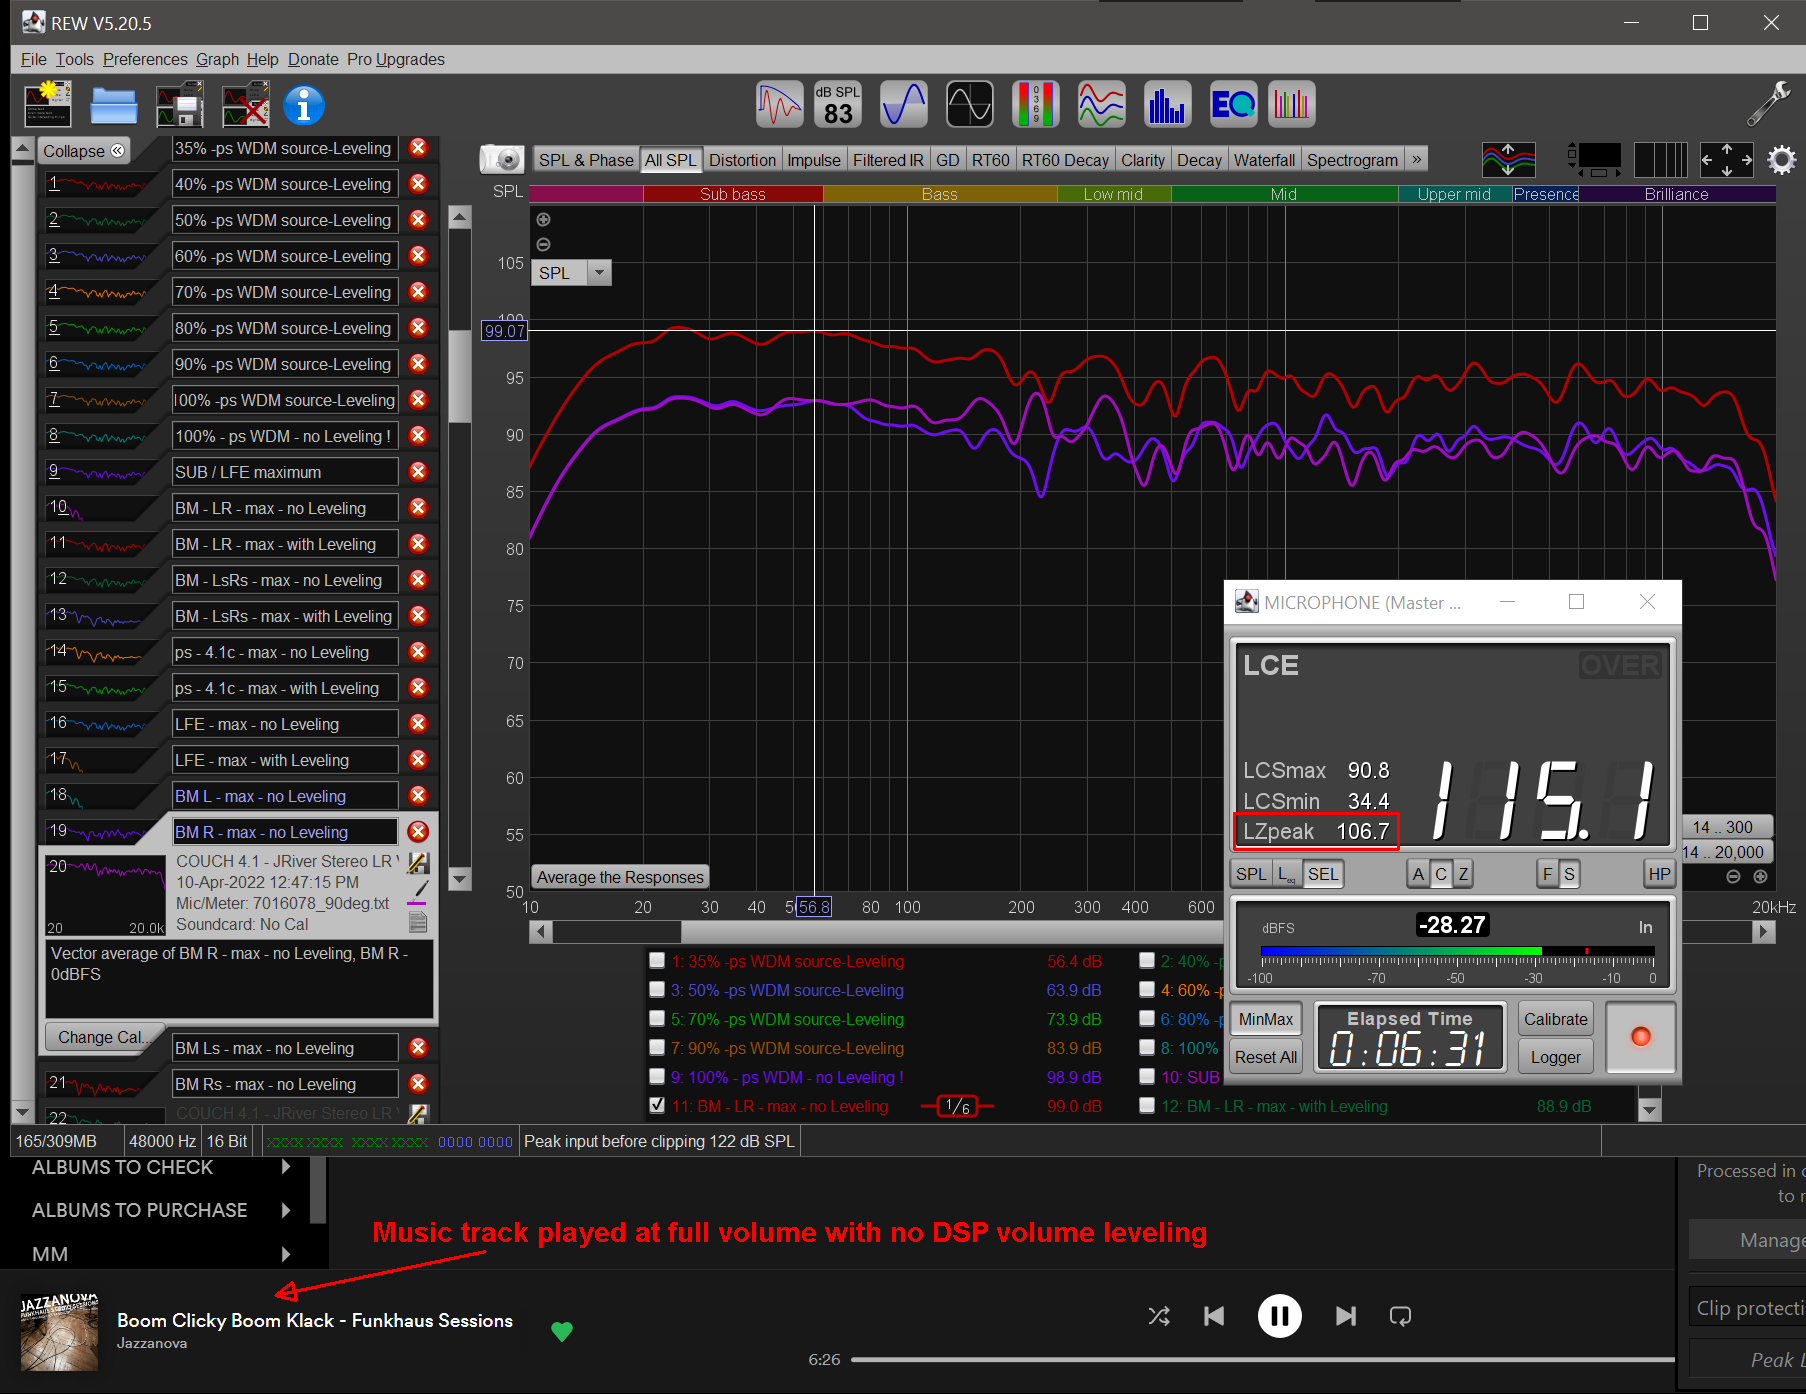Image resolution: width=1806 pixels, height=1394 pixels.
Task: Click the SPL meter red record button
Action: pos(1640,1037)
